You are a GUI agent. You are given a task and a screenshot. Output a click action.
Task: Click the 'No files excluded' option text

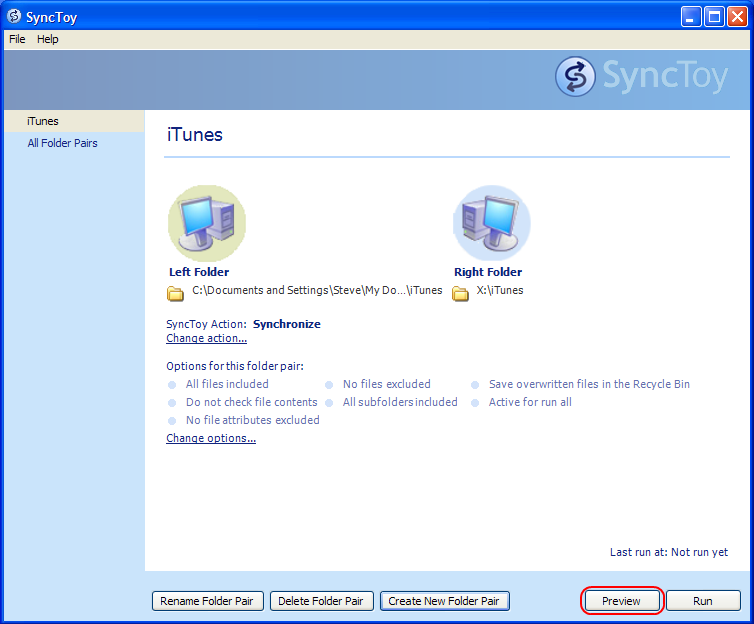[x=387, y=384]
